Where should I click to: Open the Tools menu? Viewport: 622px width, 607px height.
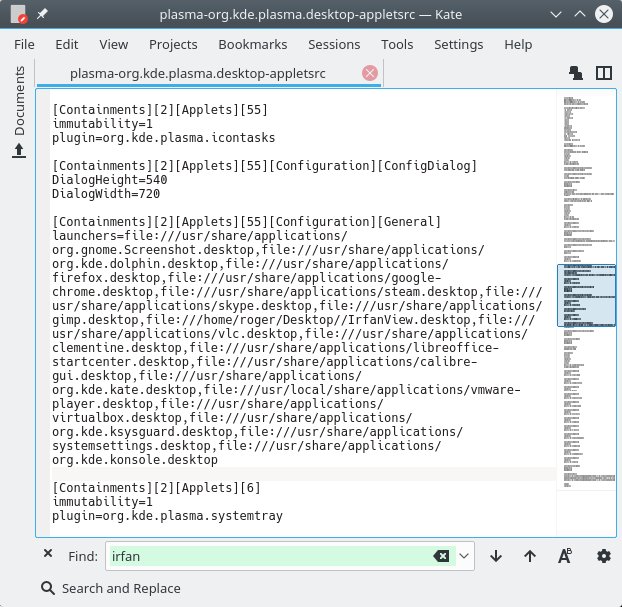[397, 44]
